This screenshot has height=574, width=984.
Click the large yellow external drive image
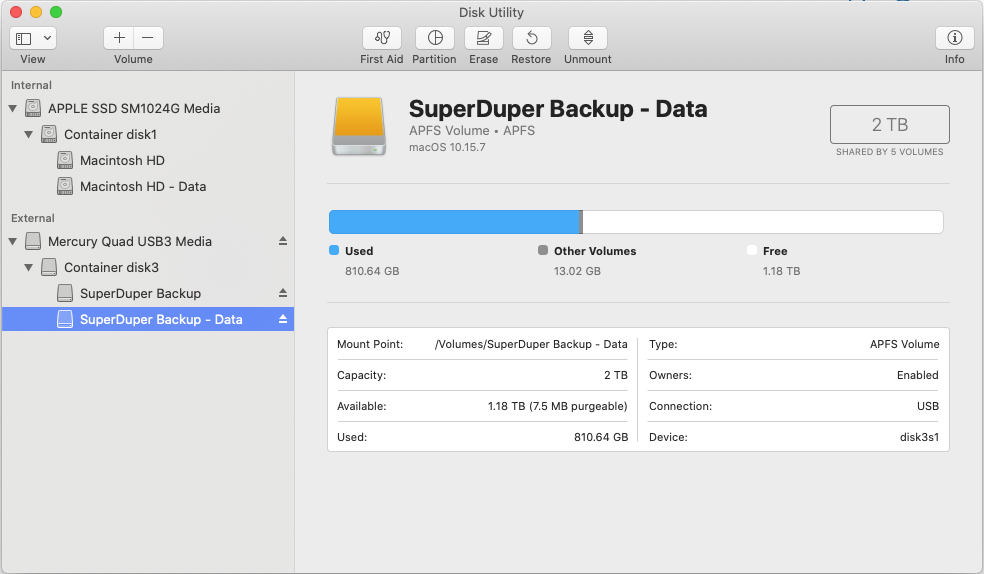coord(359,126)
